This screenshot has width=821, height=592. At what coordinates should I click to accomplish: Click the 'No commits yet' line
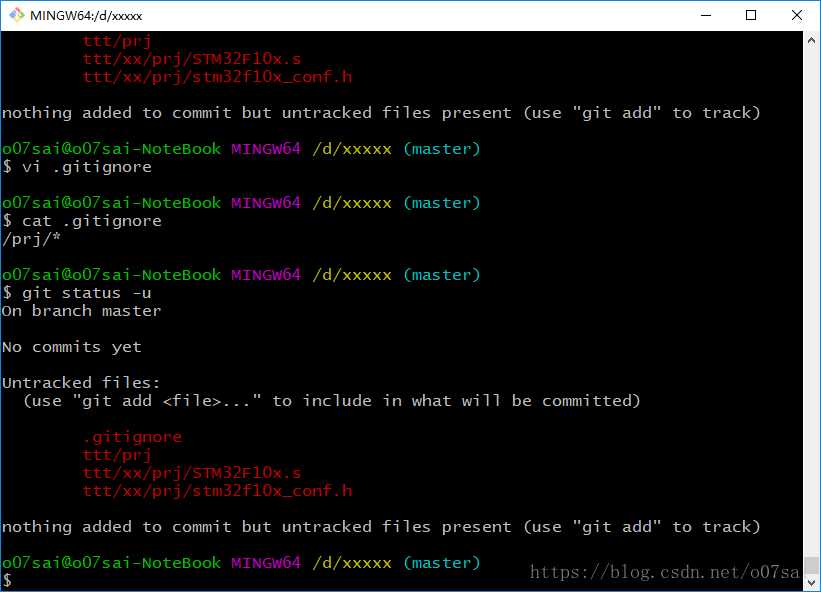tap(72, 347)
